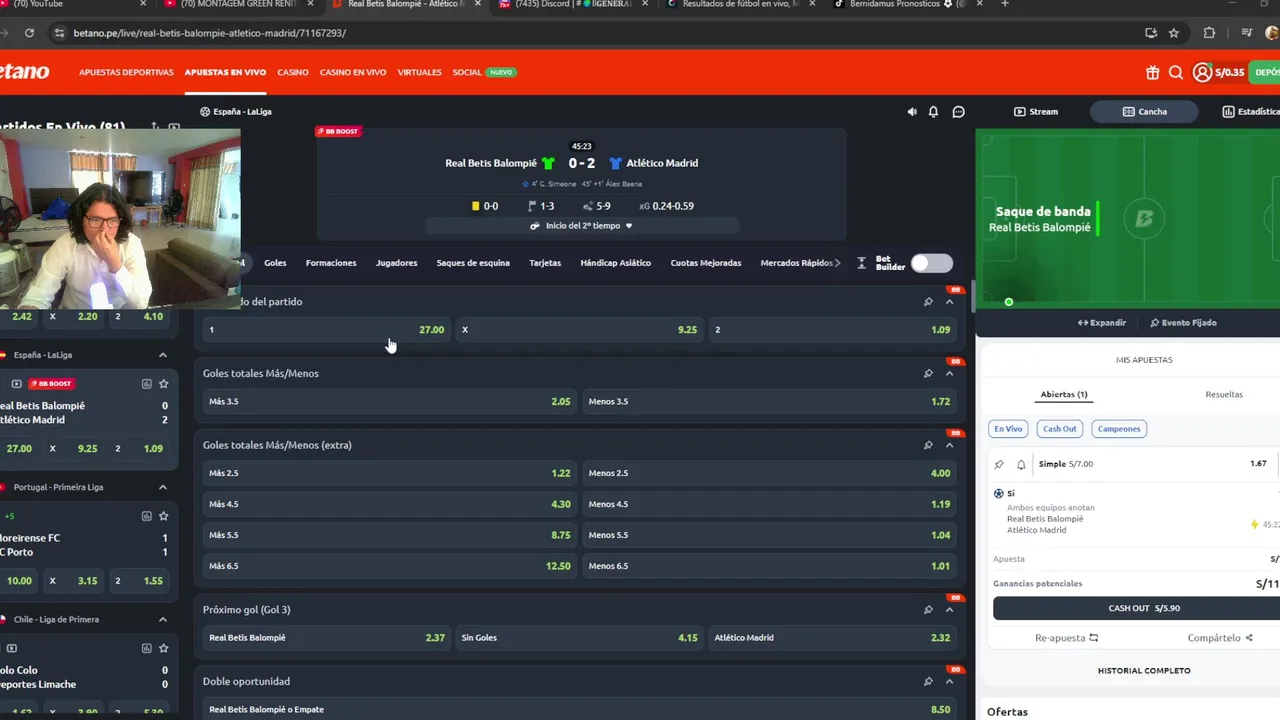Image resolution: width=1280 pixels, height=720 pixels.
Task: Collapse the Próximo gol (Gol 3) section
Action: pos(950,609)
